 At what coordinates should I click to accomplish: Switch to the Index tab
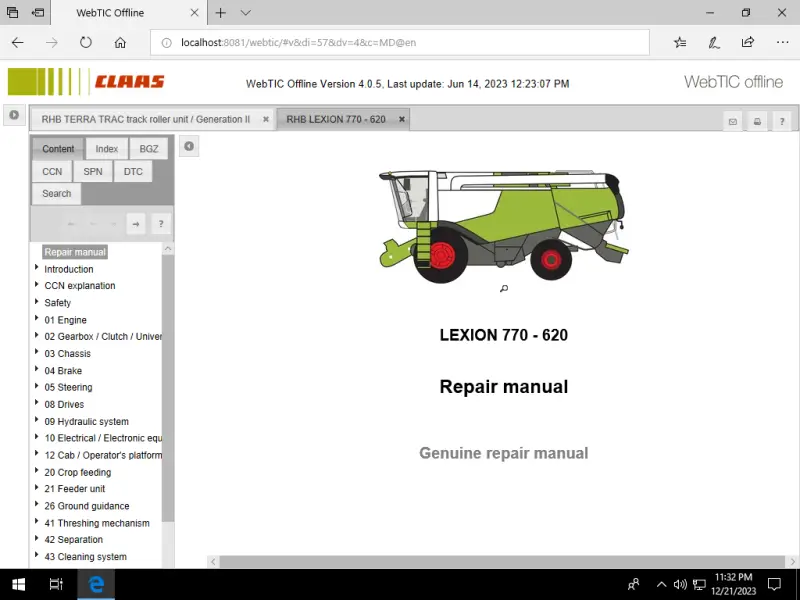coord(106,148)
